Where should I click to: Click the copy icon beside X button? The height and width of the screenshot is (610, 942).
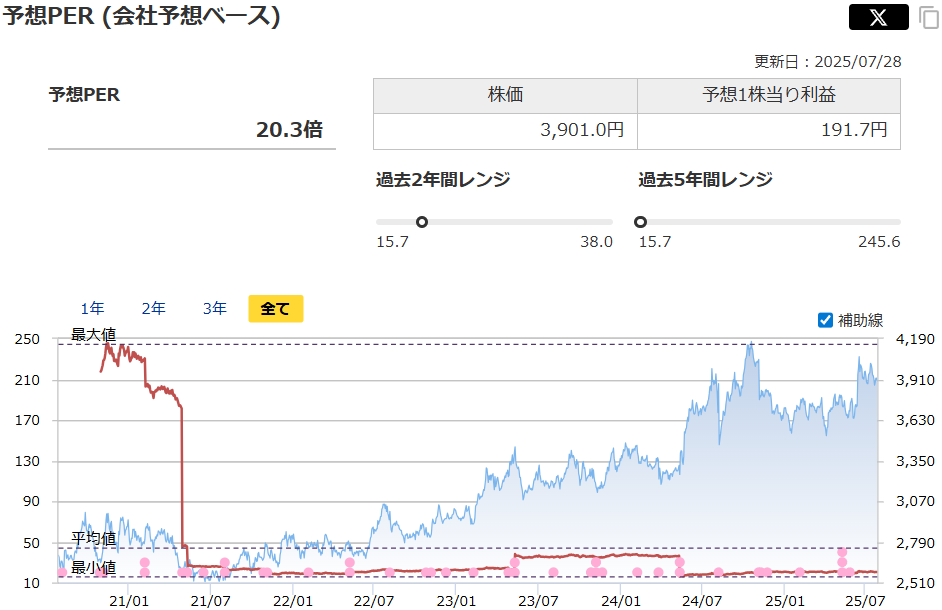(928, 18)
